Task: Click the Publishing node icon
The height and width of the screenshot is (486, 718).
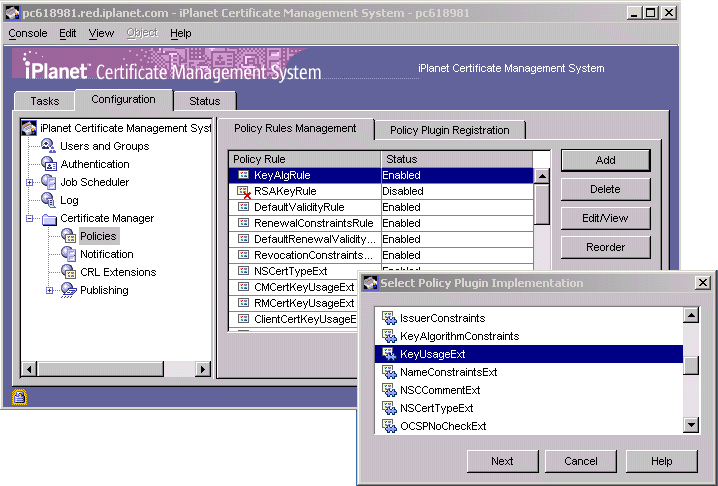Action: [x=69, y=290]
